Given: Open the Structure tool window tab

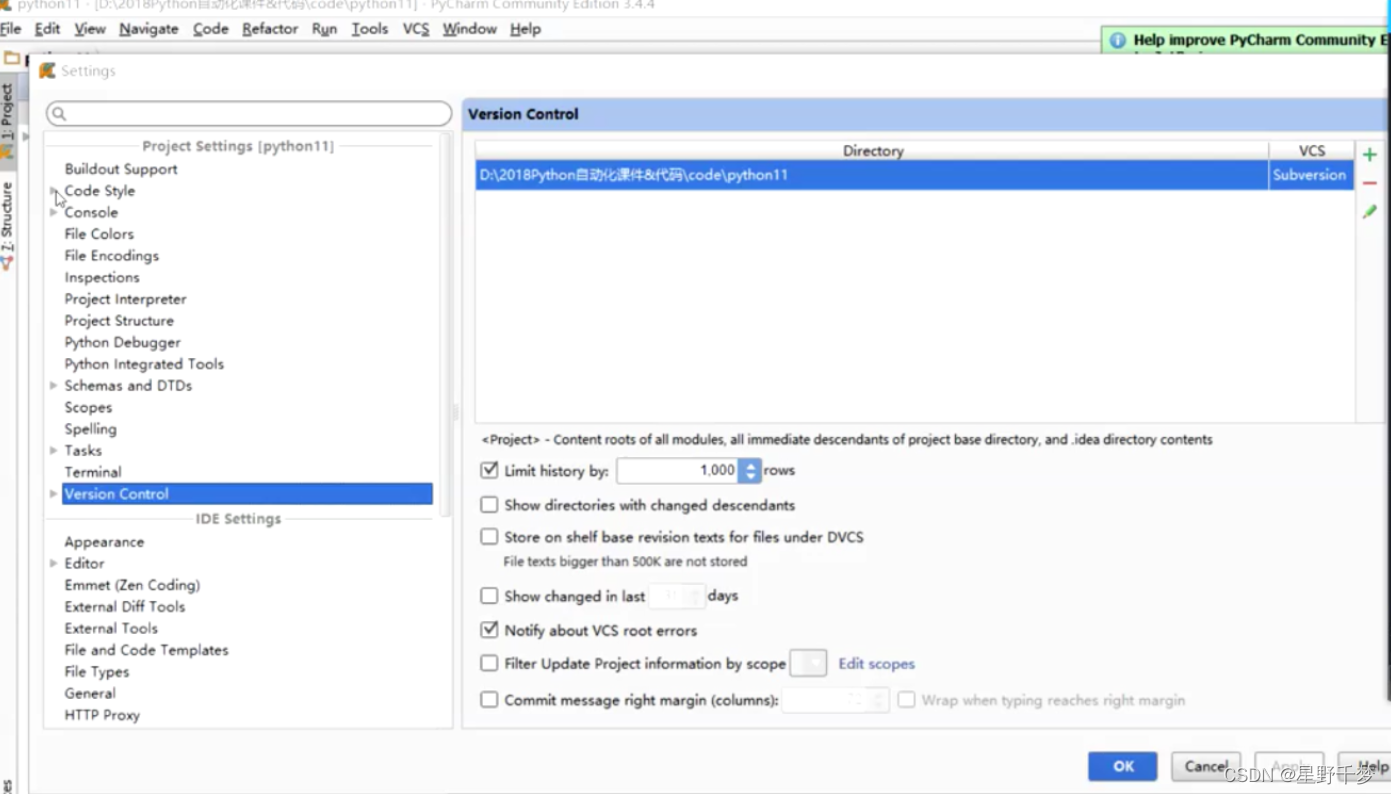Looking at the screenshot, I should click(7, 225).
